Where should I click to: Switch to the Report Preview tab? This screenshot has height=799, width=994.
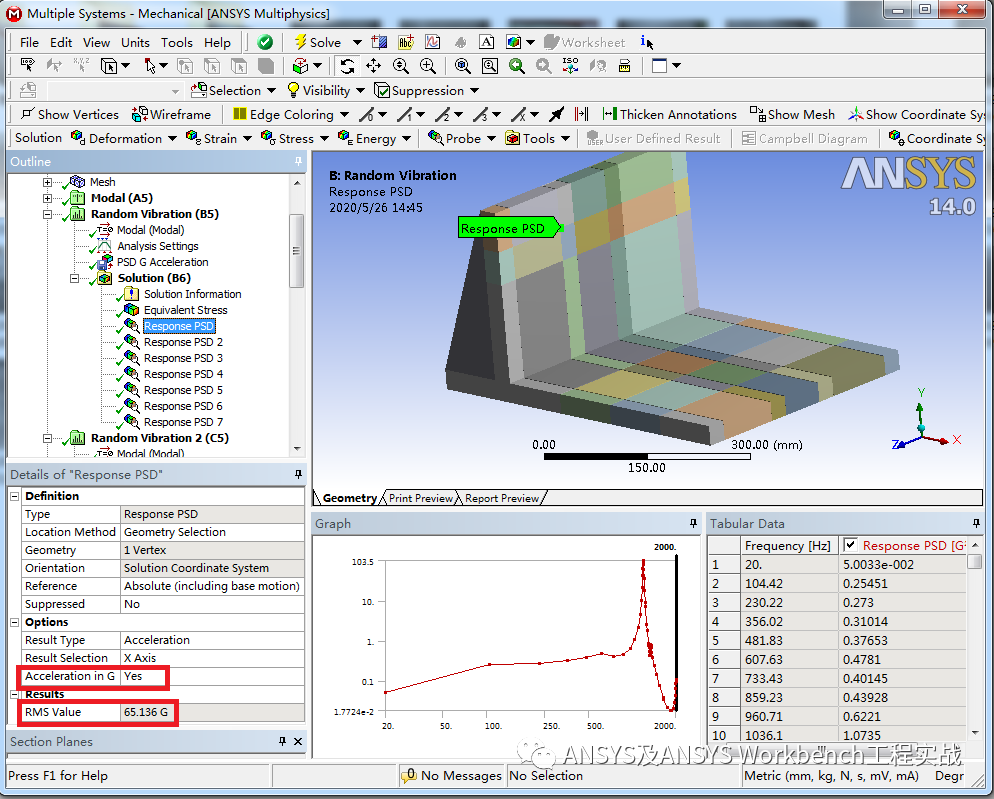502,498
